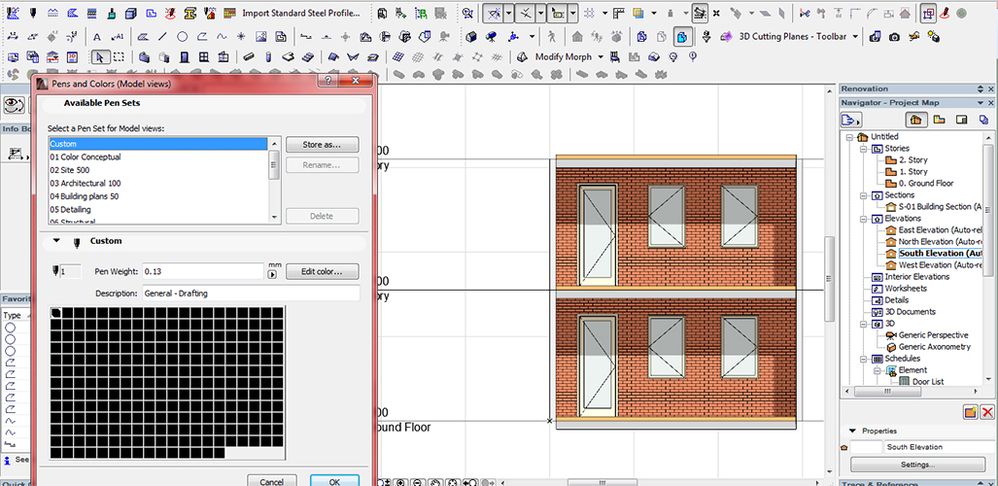
Task: Click the Store as... button
Action: point(321,145)
